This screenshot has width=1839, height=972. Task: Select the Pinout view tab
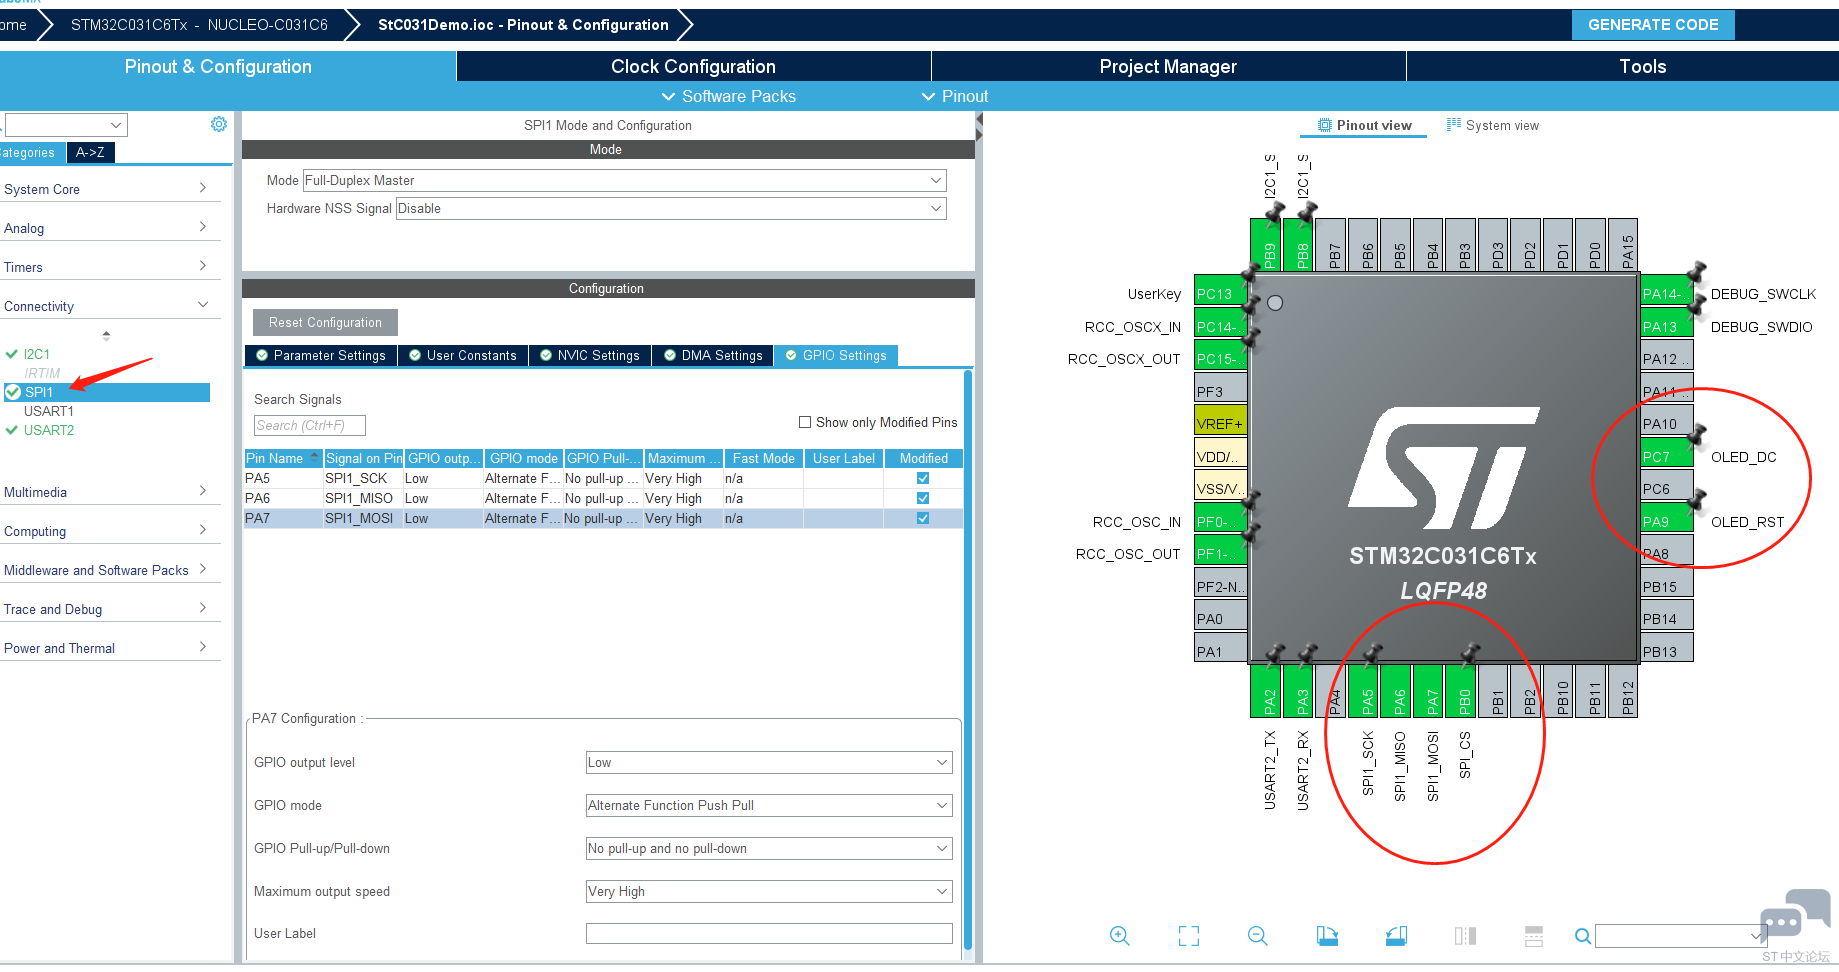1365,125
